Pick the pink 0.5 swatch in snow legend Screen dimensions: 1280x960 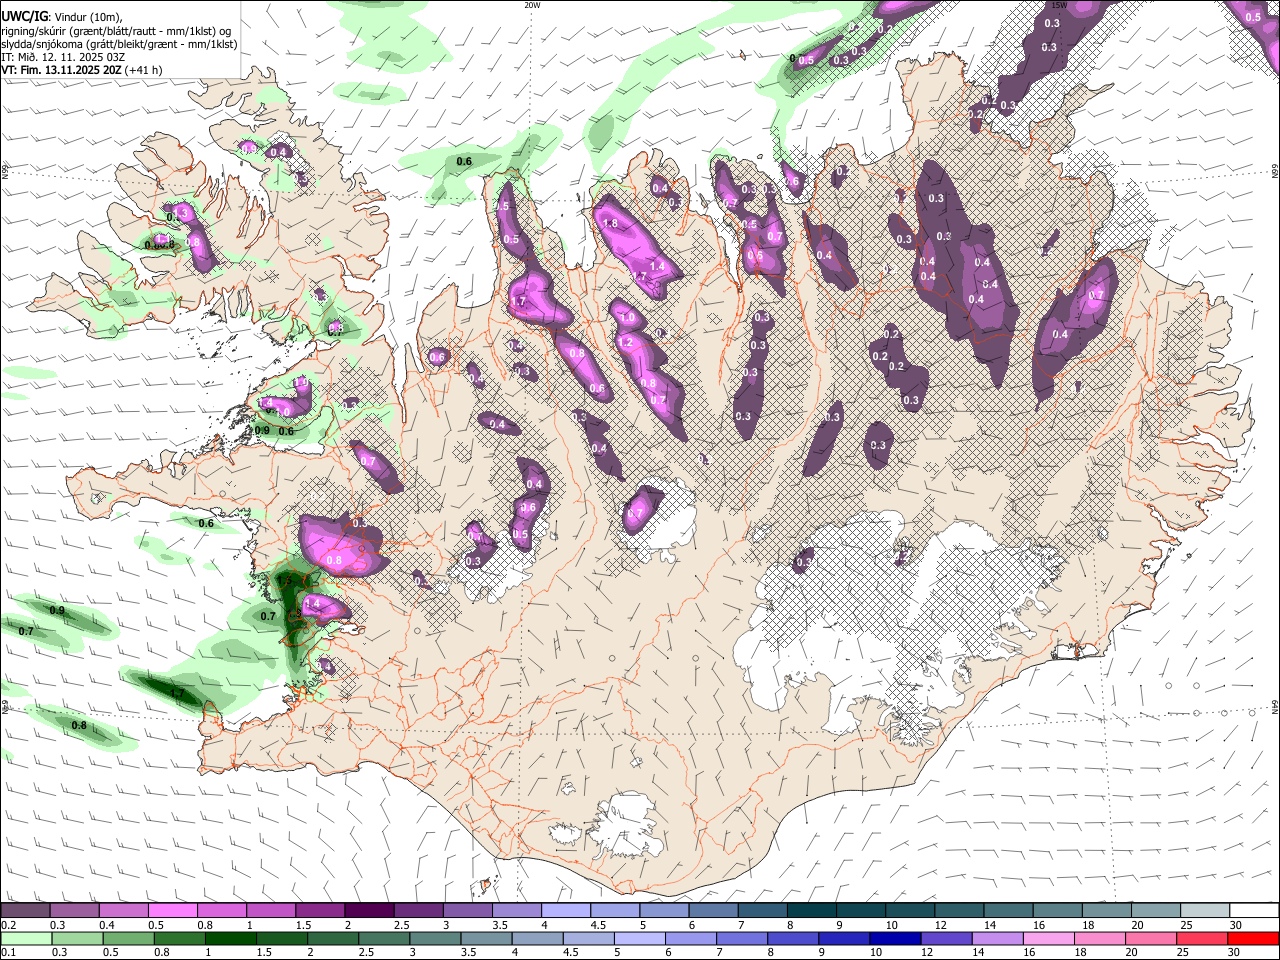pos(172,910)
